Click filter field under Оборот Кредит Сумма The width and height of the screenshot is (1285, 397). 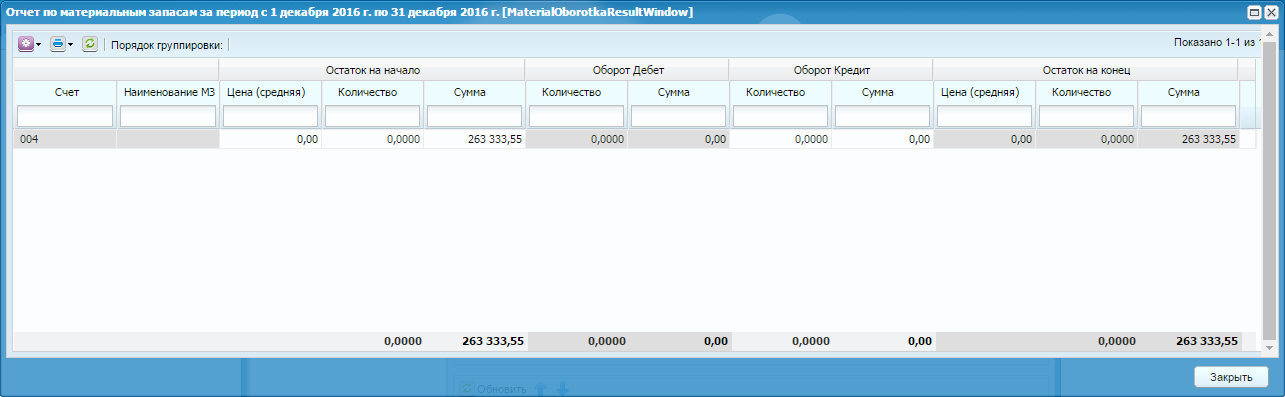tap(882, 116)
